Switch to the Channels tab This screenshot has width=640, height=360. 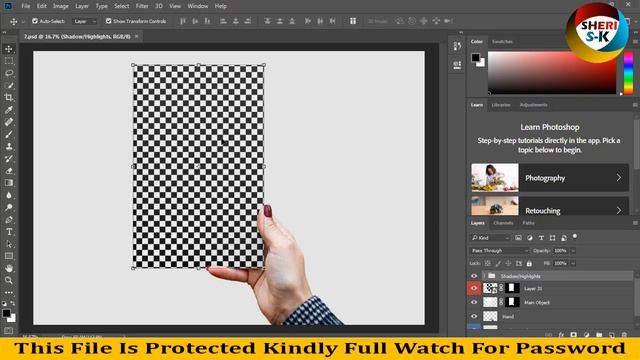pyautogui.click(x=503, y=223)
